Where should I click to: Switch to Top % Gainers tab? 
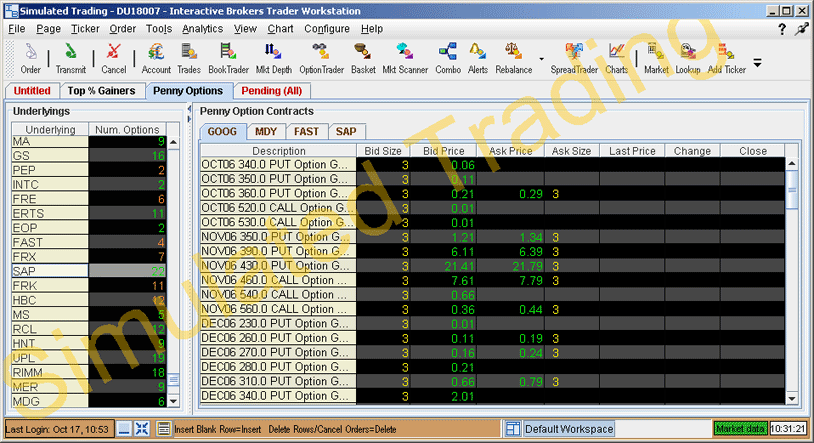click(101, 91)
